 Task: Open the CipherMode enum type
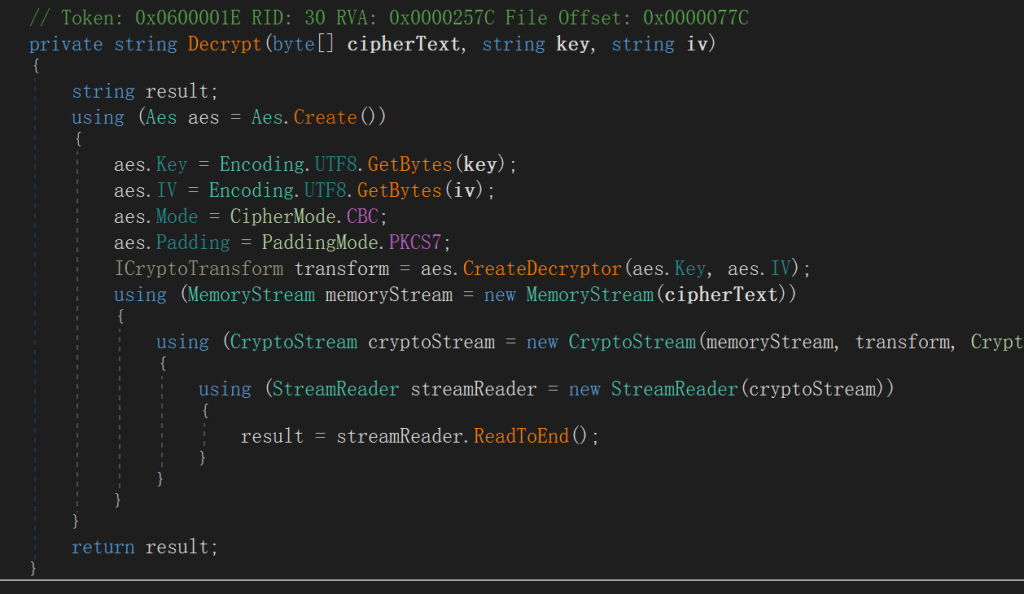(283, 217)
